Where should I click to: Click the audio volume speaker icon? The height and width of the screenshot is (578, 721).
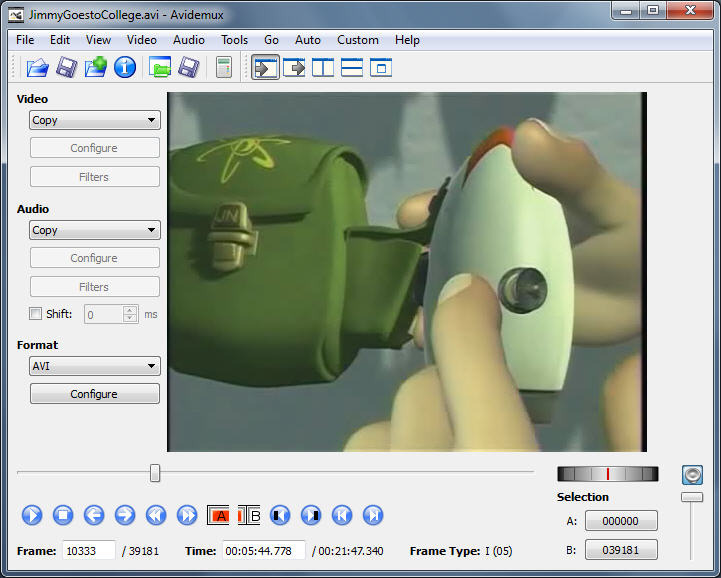[x=692, y=475]
